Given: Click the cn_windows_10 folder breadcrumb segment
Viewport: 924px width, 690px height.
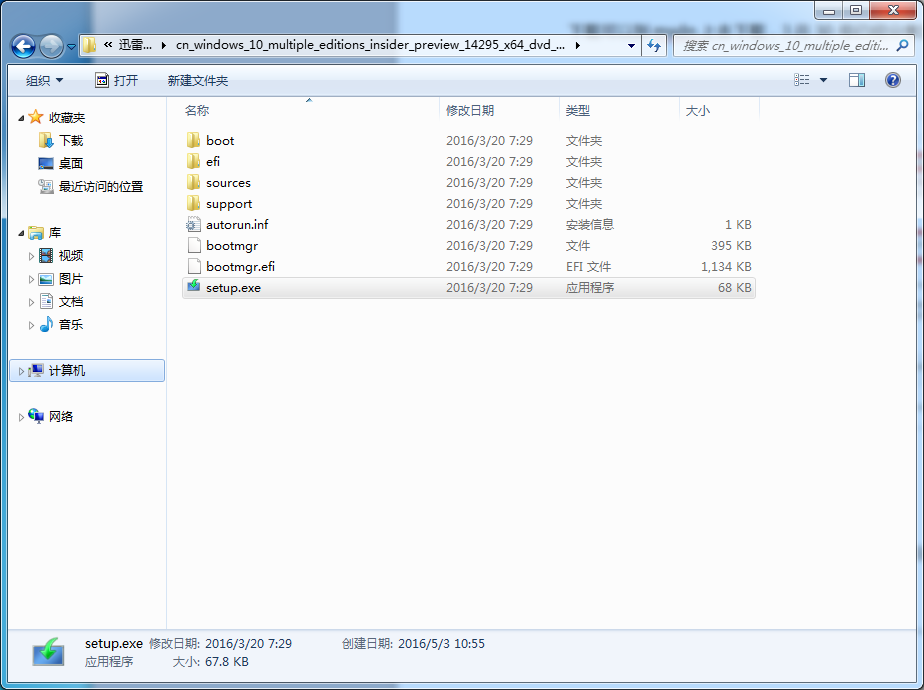Looking at the screenshot, I should (x=370, y=45).
